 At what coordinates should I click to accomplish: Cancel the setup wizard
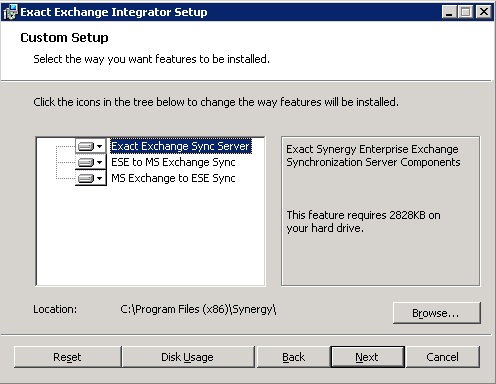442,357
